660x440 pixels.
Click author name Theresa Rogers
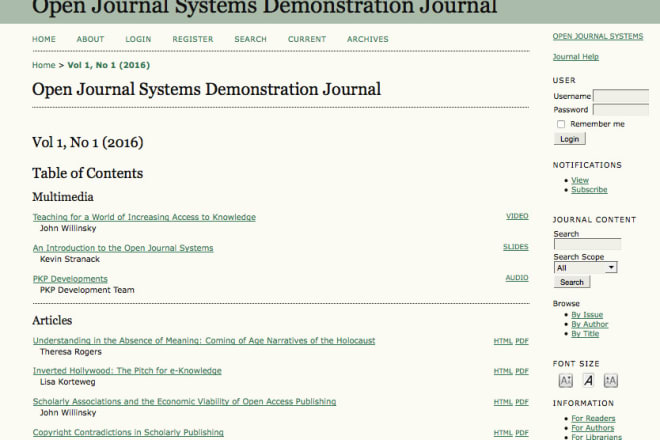pos(71,352)
